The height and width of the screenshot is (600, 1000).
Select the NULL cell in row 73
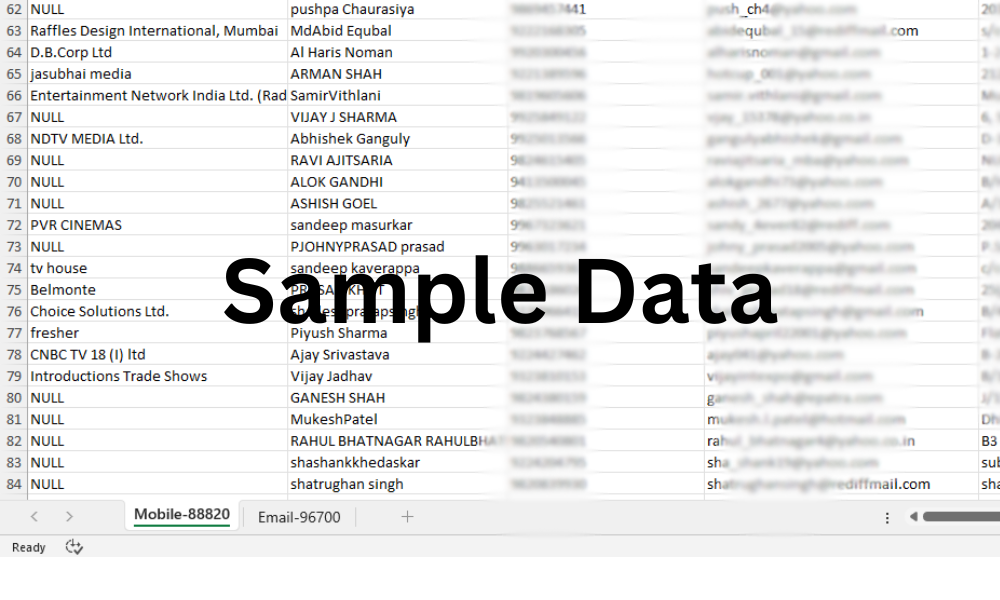[x=158, y=247]
